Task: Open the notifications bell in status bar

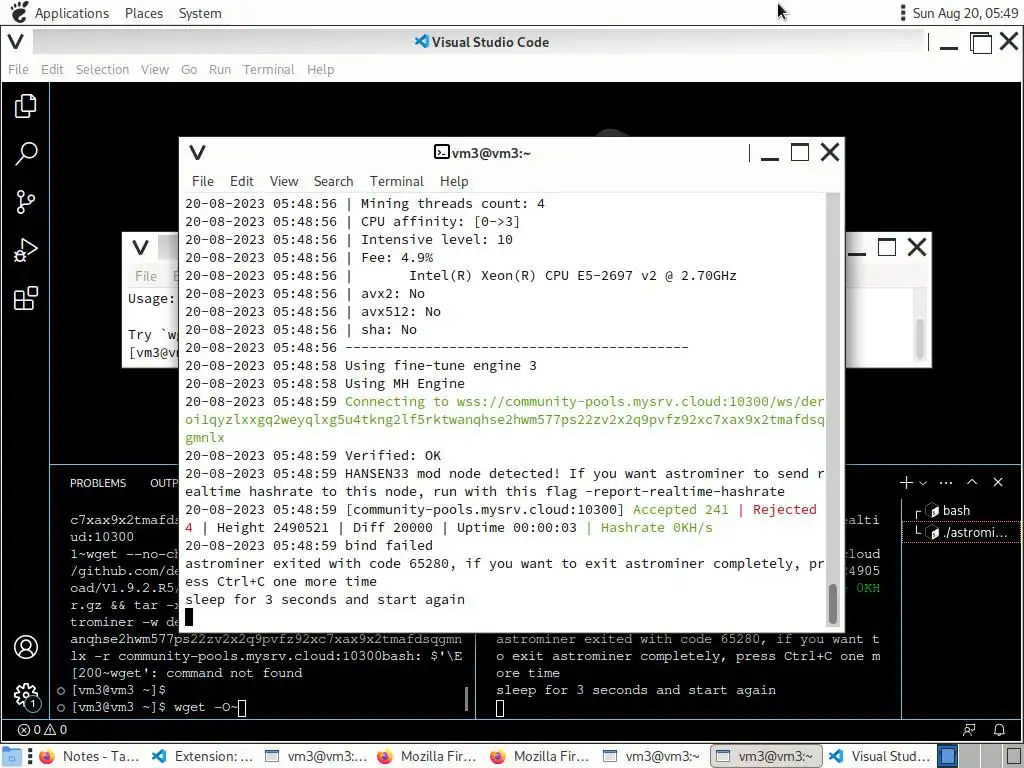Action: point(999,729)
